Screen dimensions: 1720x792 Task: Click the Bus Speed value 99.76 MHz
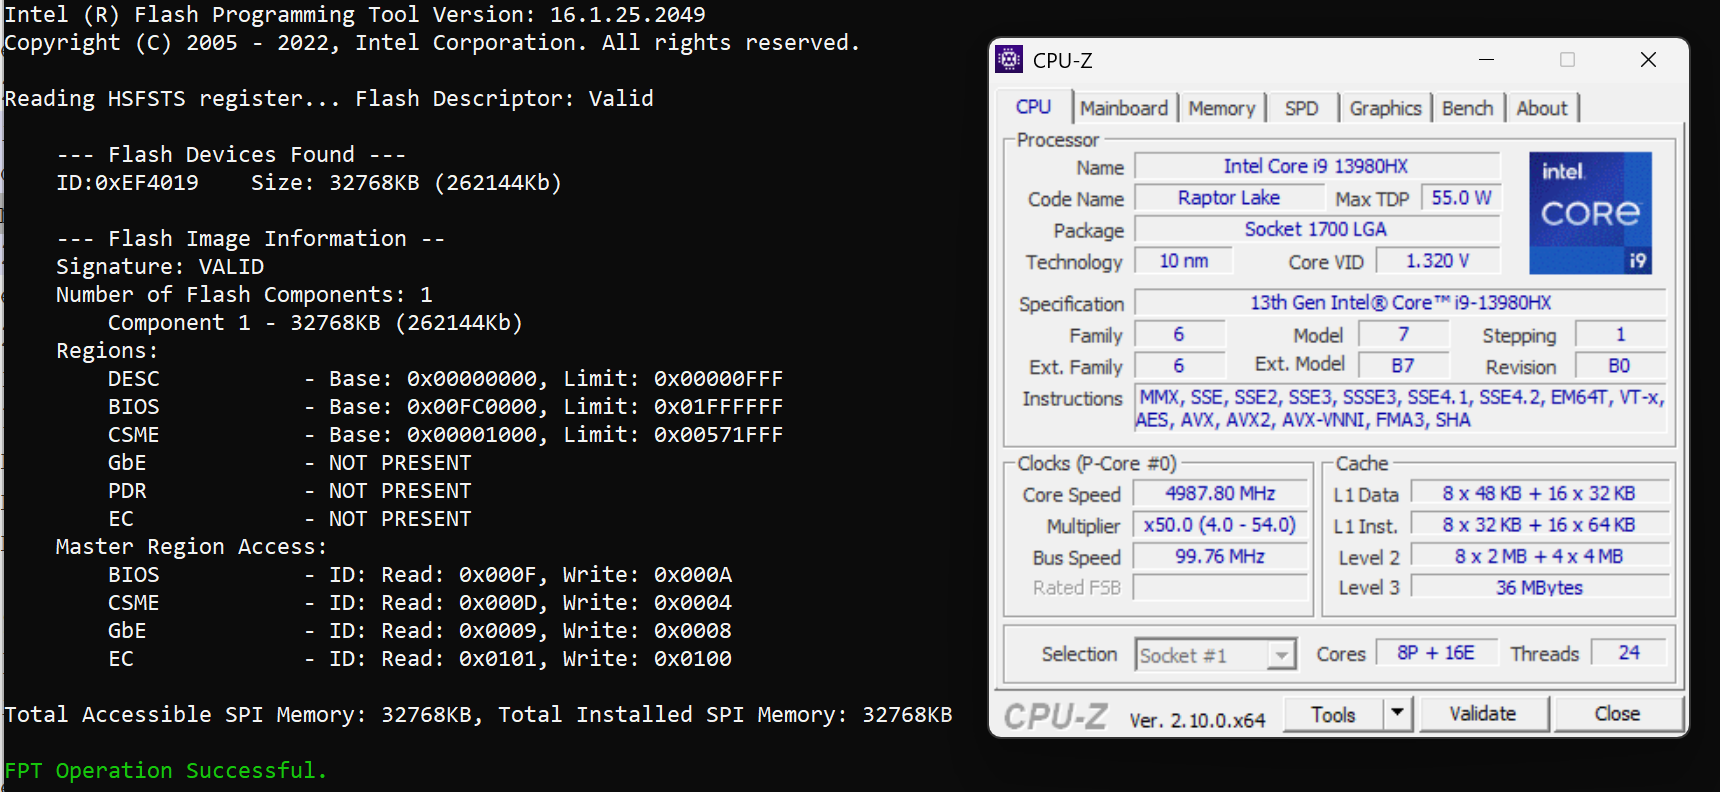click(1220, 556)
